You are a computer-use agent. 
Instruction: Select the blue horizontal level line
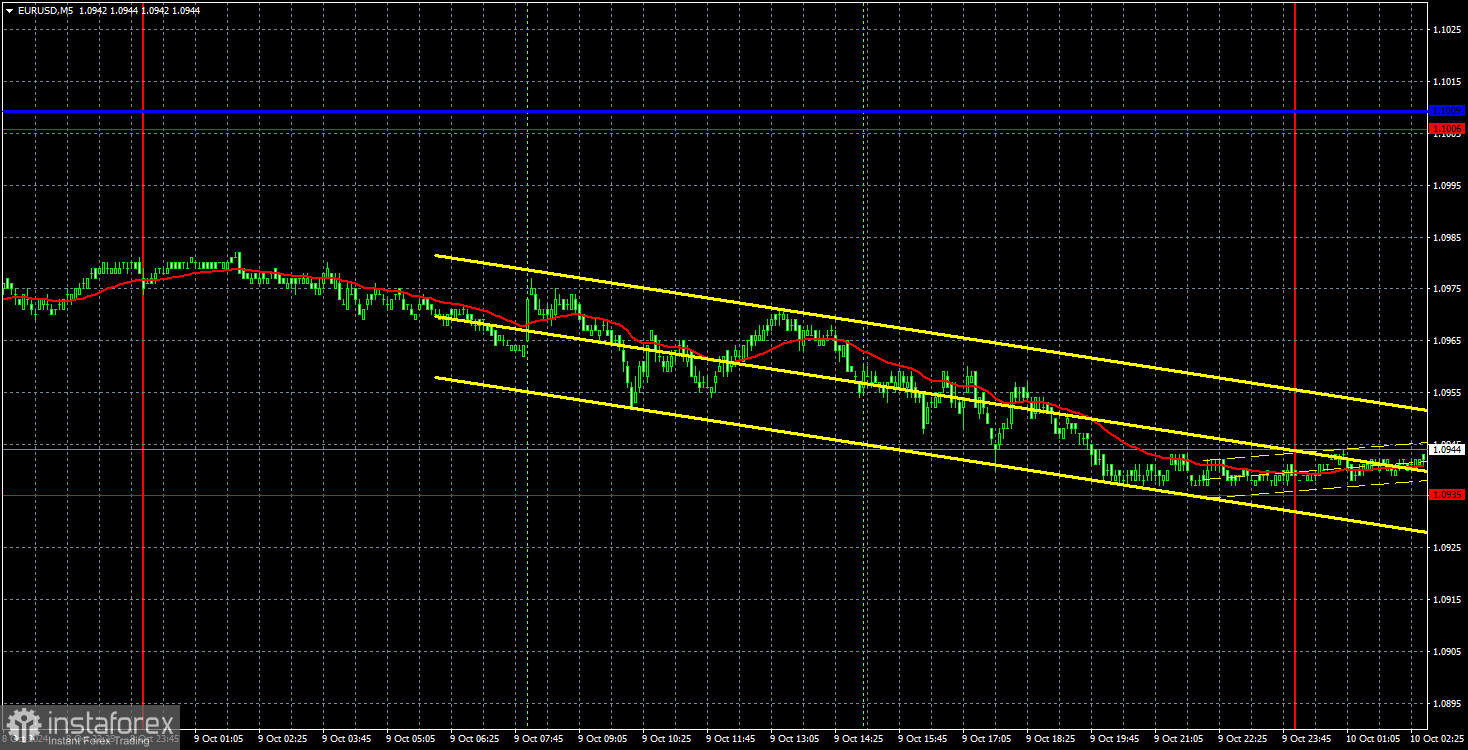pyautogui.click(x=714, y=111)
